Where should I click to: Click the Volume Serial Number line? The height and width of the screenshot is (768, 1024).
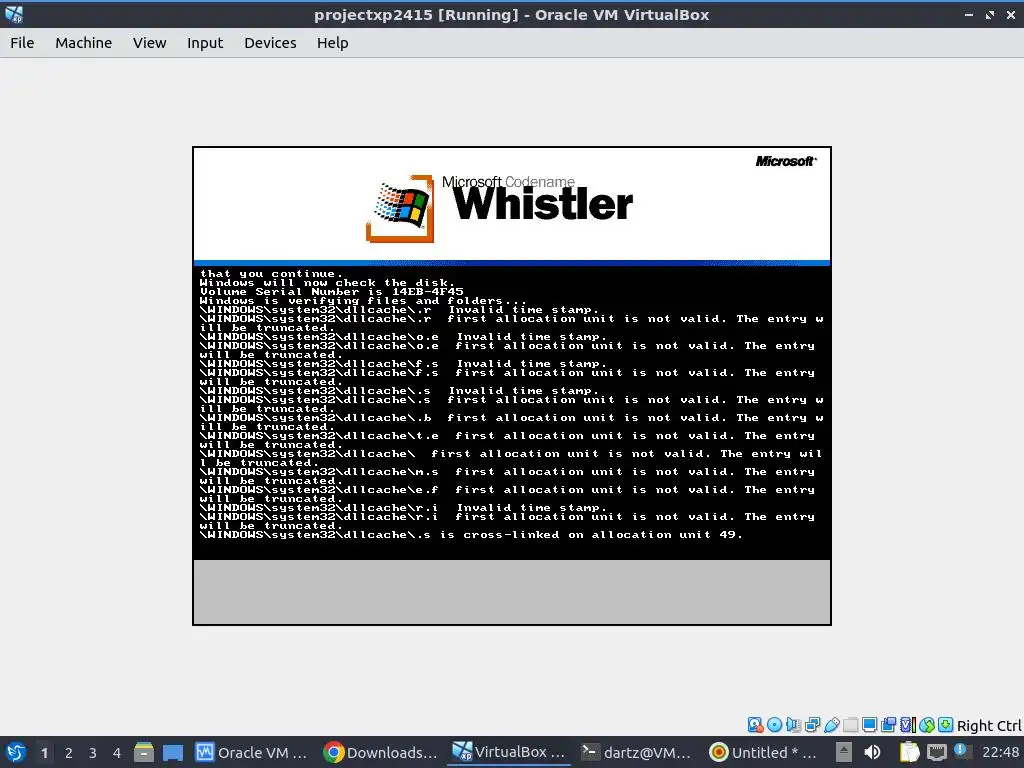(x=332, y=292)
